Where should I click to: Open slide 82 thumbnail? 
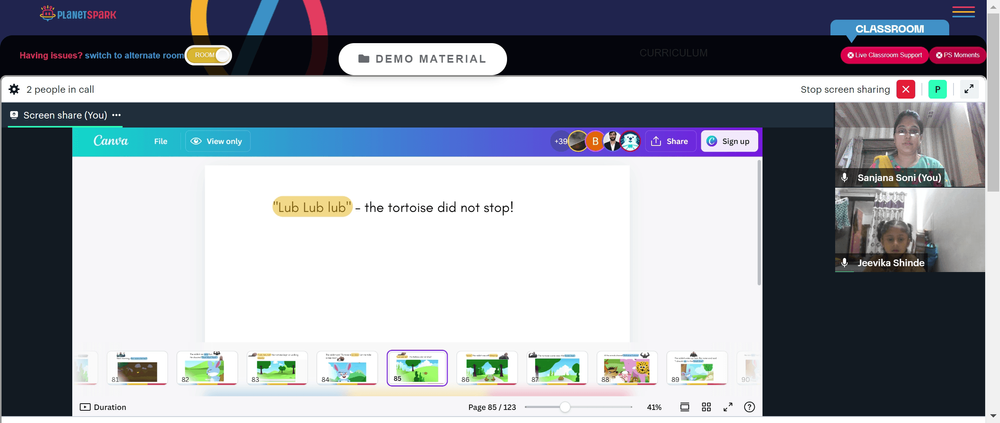(x=207, y=368)
